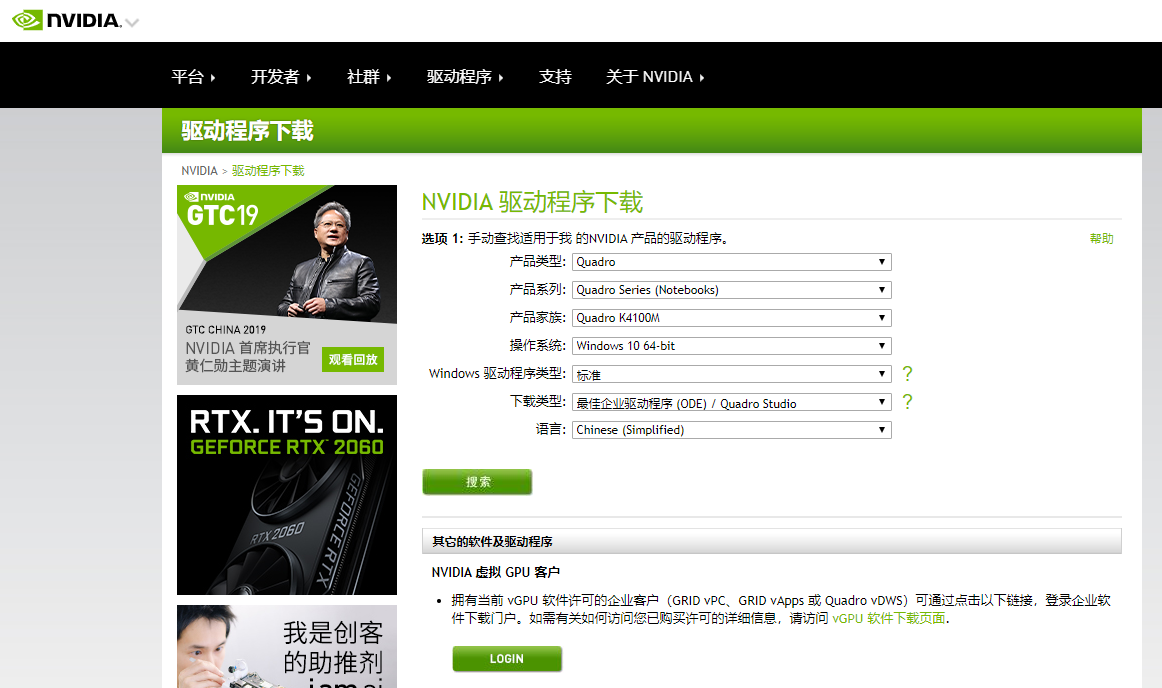Open the 语言 dropdown showing Chinese (Simplified)
The width and height of the screenshot is (1162, 688).
pos(731,430)
